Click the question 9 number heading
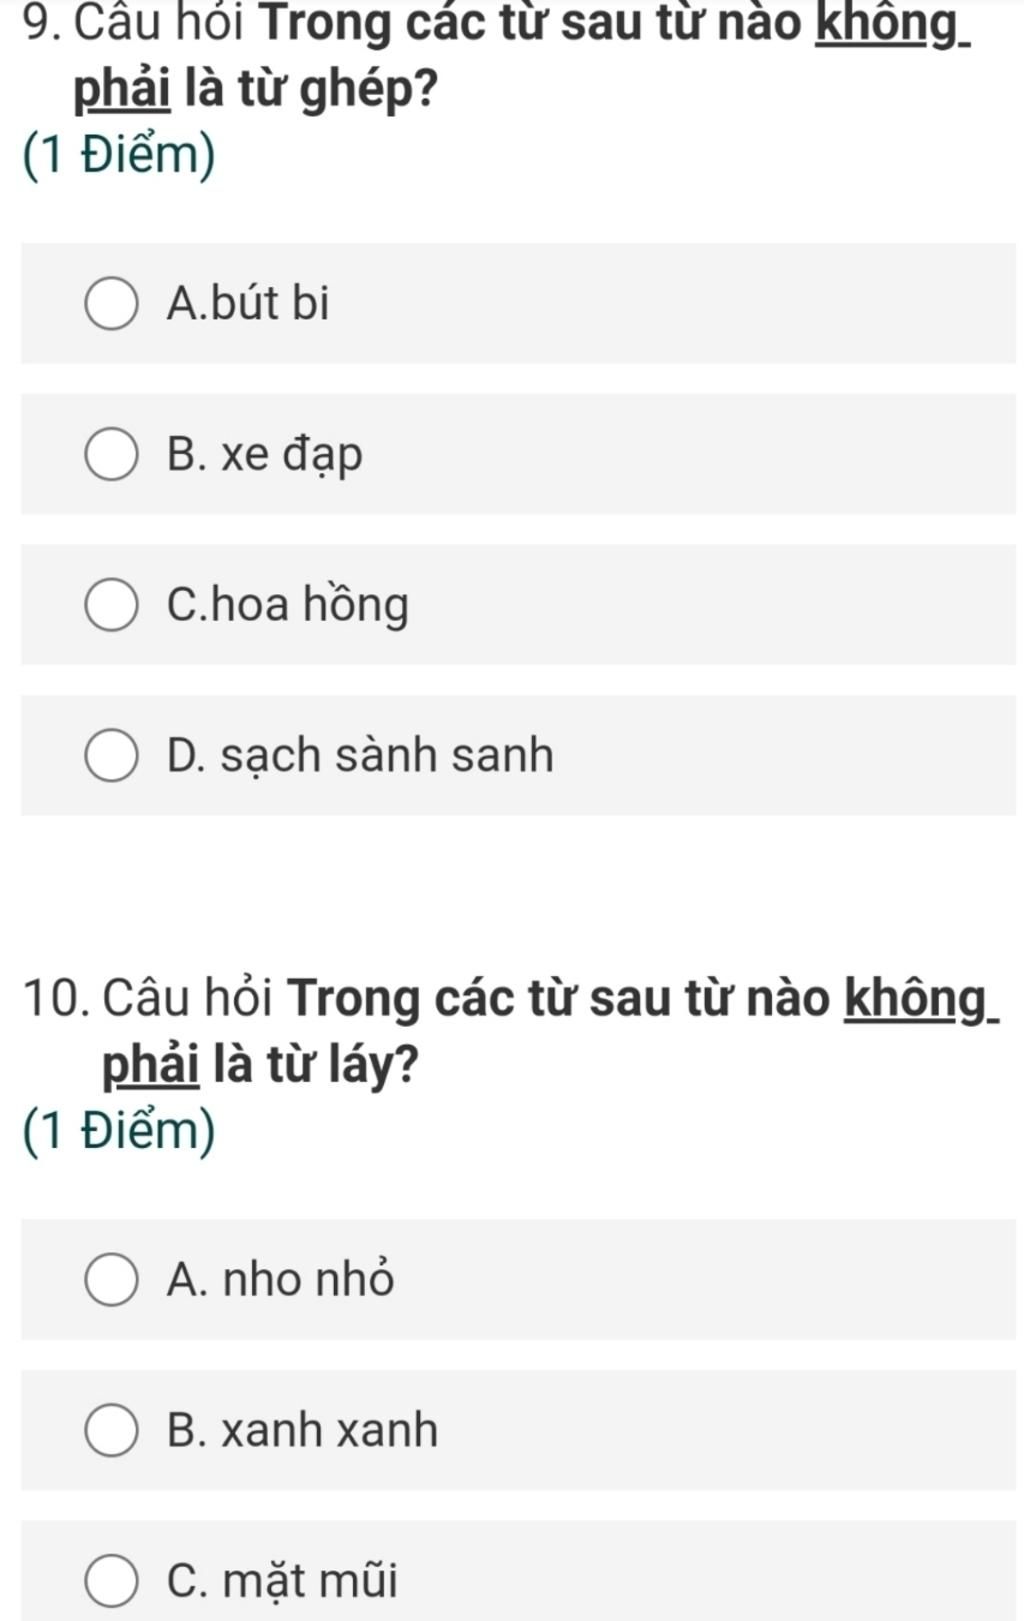Screen dimensions: 1024x1621 coord(42,22)
